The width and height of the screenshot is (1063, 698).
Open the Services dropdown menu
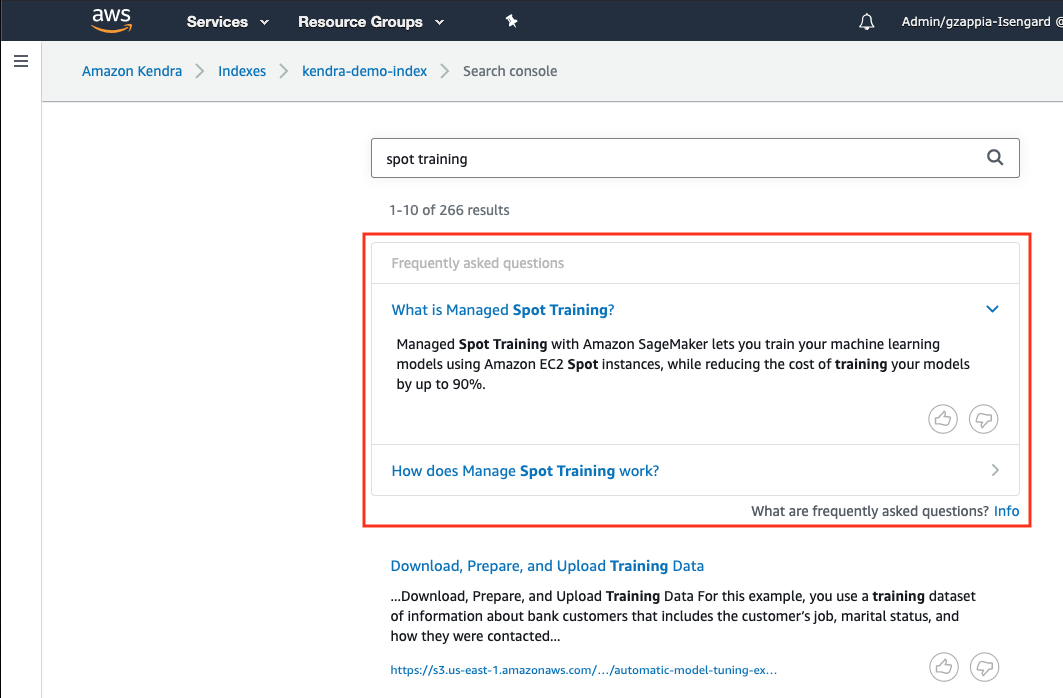click(x=228, y=22)
